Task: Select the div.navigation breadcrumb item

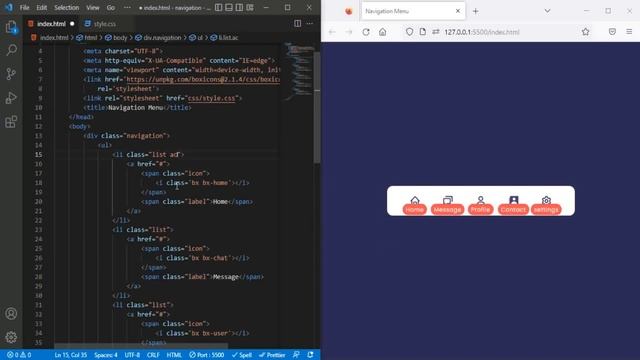Action: [158, 38]
